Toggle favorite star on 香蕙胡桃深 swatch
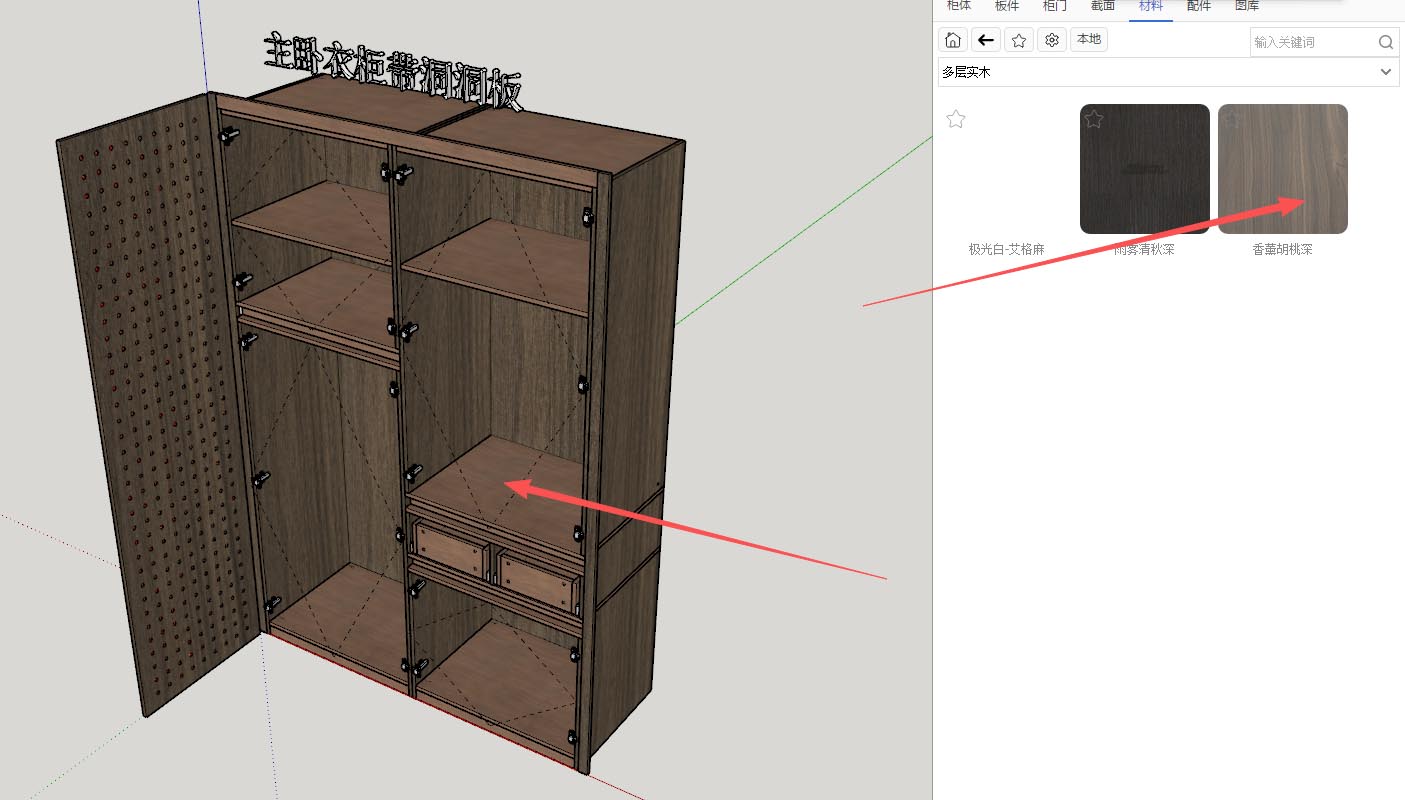Image resolution: width=1405 pixels, height=800 pixels. [1232, 120]
